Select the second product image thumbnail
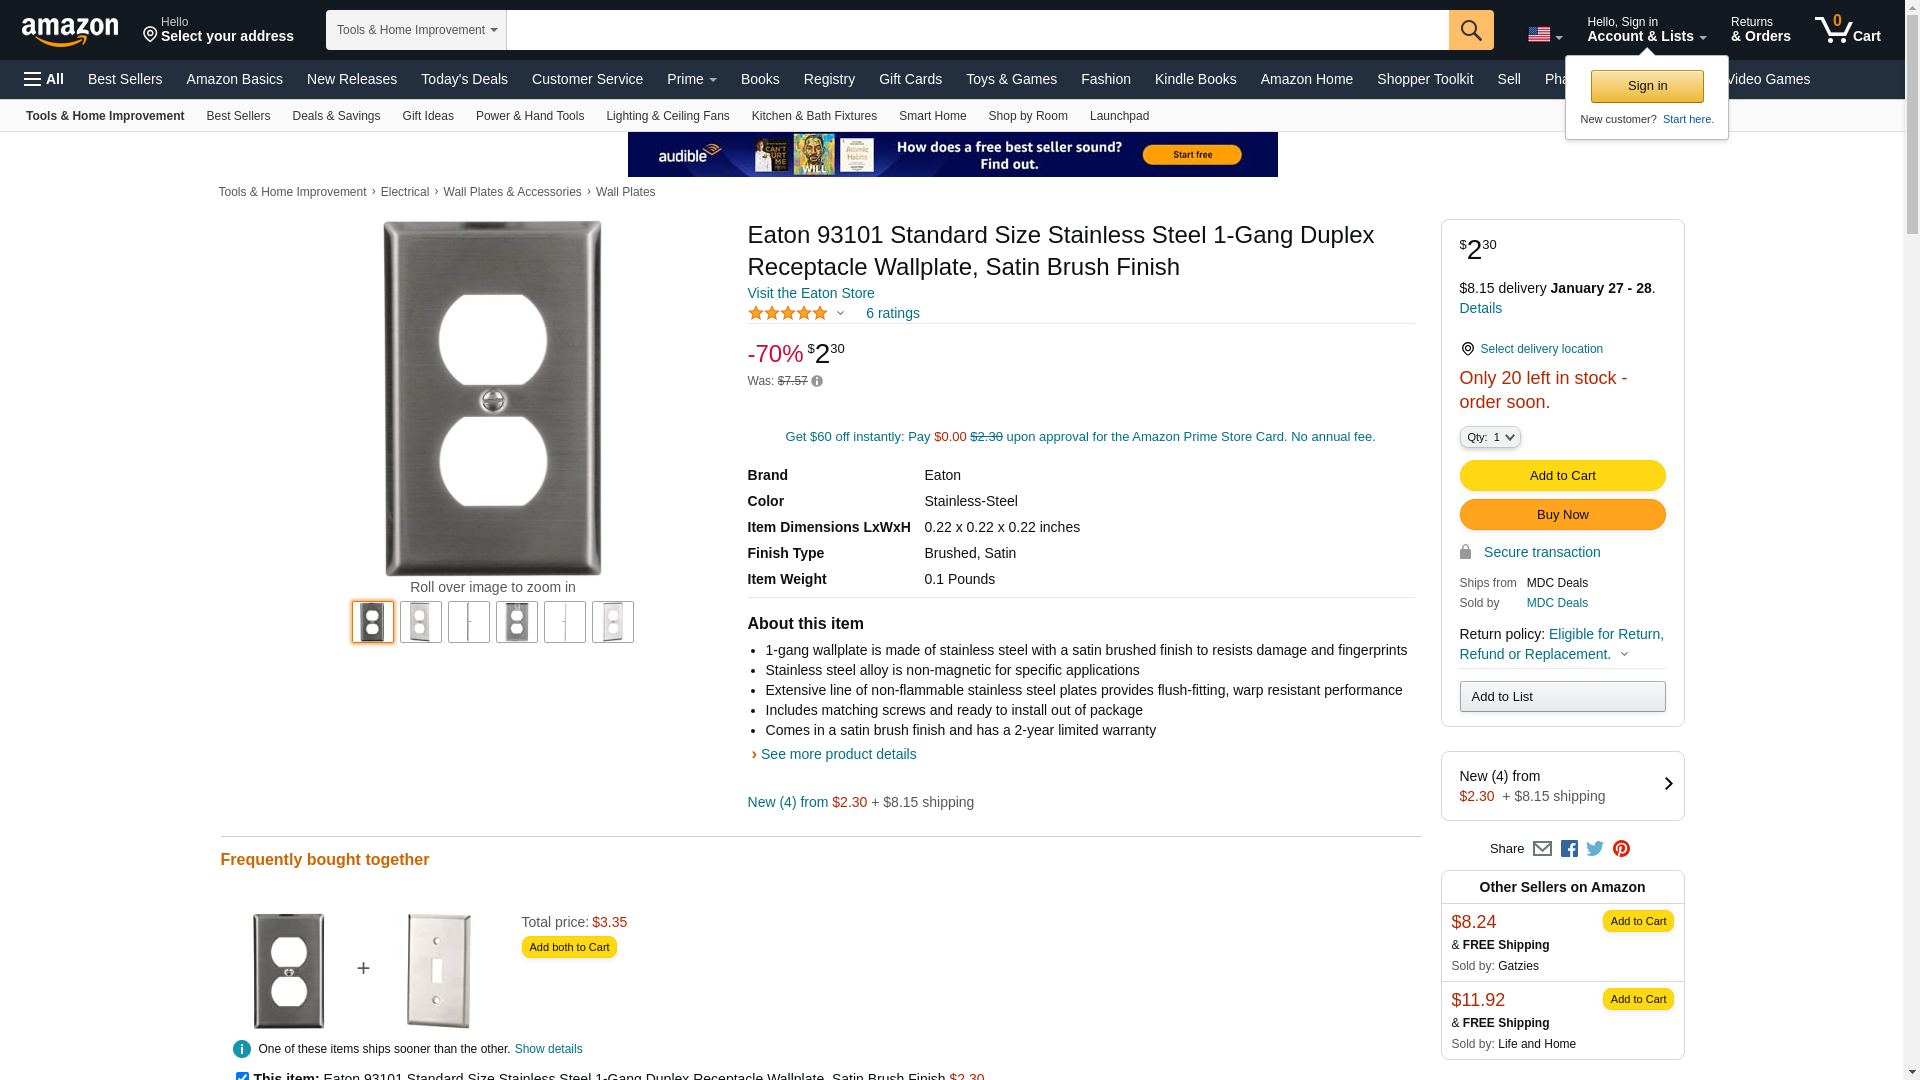1920x1080 pixels. [421, 622]
